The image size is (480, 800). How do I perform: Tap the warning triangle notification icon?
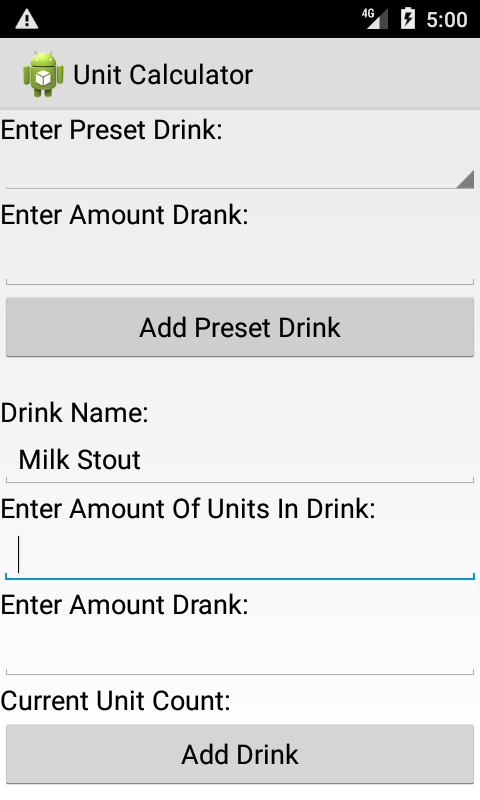click(x=27, y=19)
